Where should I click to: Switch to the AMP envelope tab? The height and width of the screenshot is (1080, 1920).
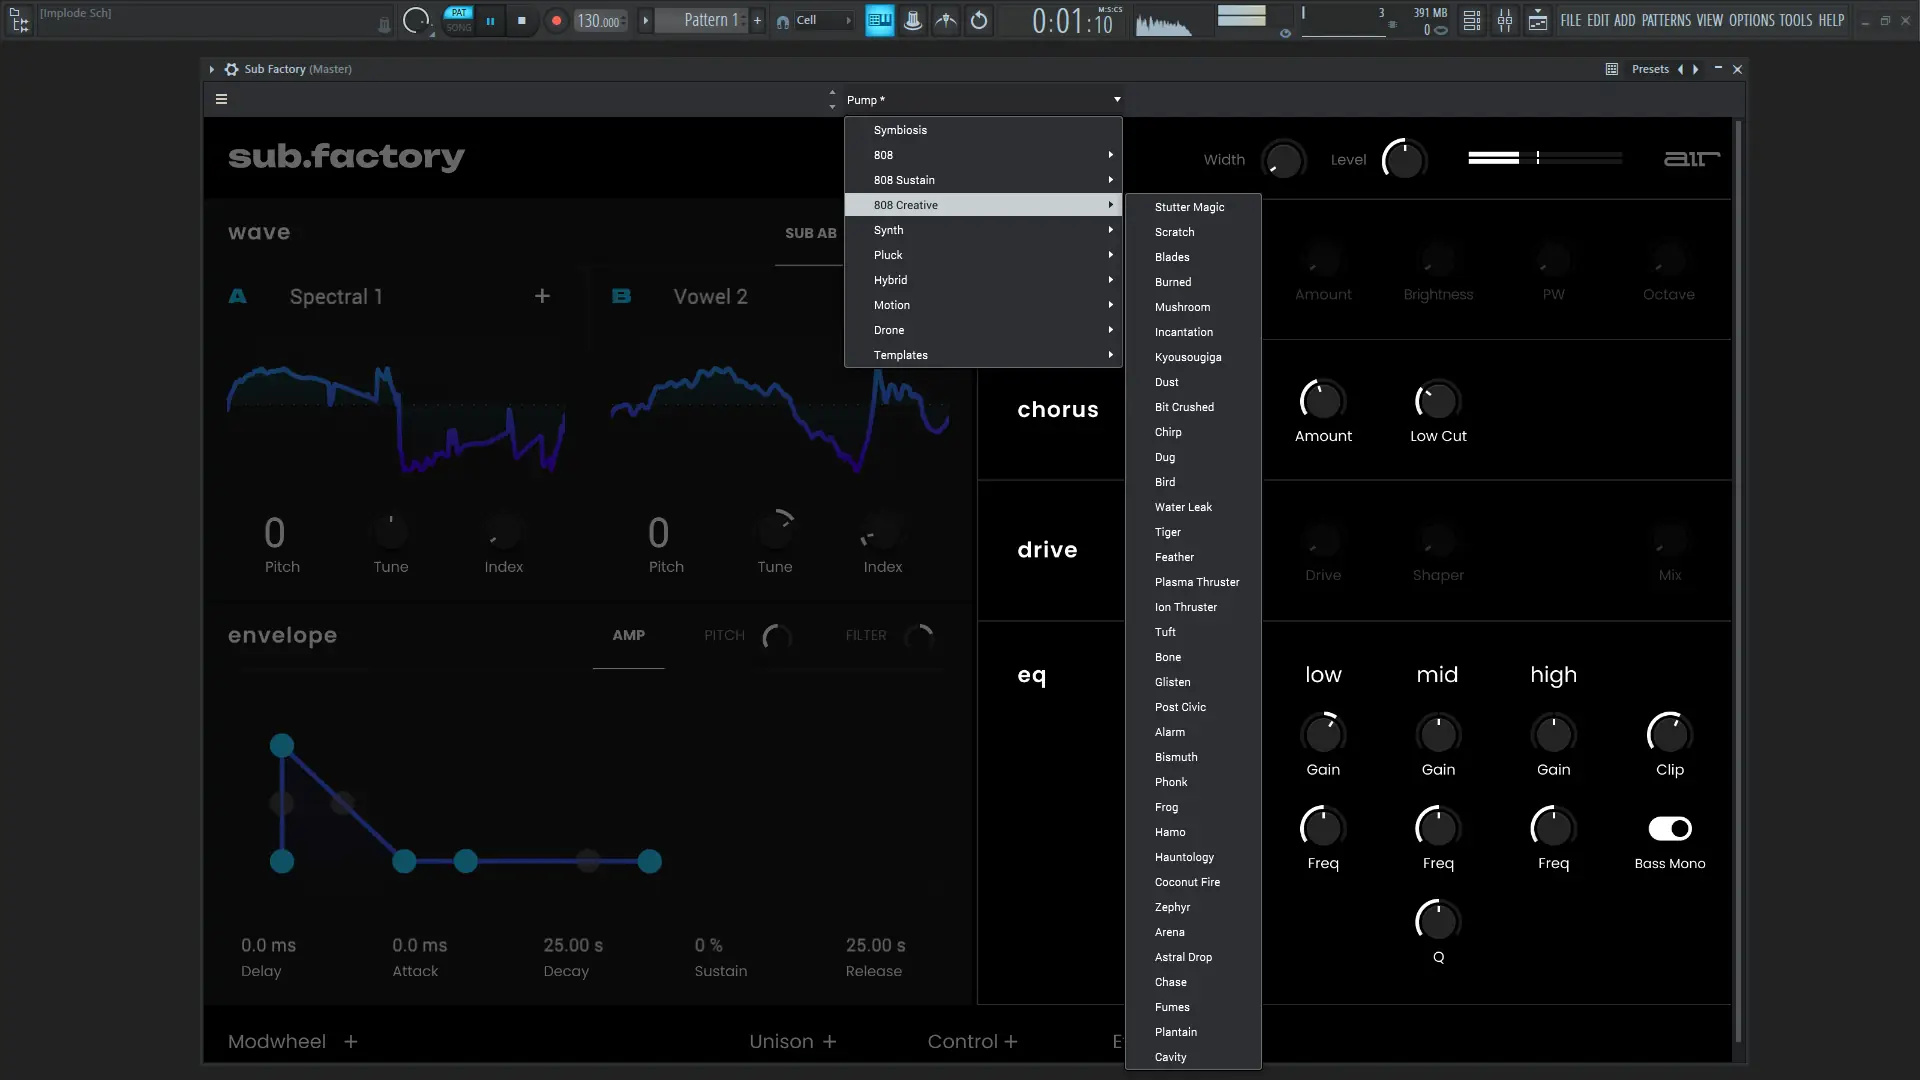(628, 636)
